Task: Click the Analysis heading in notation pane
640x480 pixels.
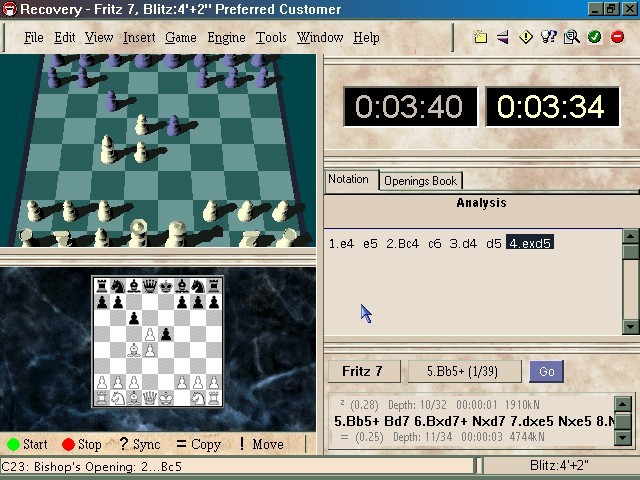Action: (481, 203)
